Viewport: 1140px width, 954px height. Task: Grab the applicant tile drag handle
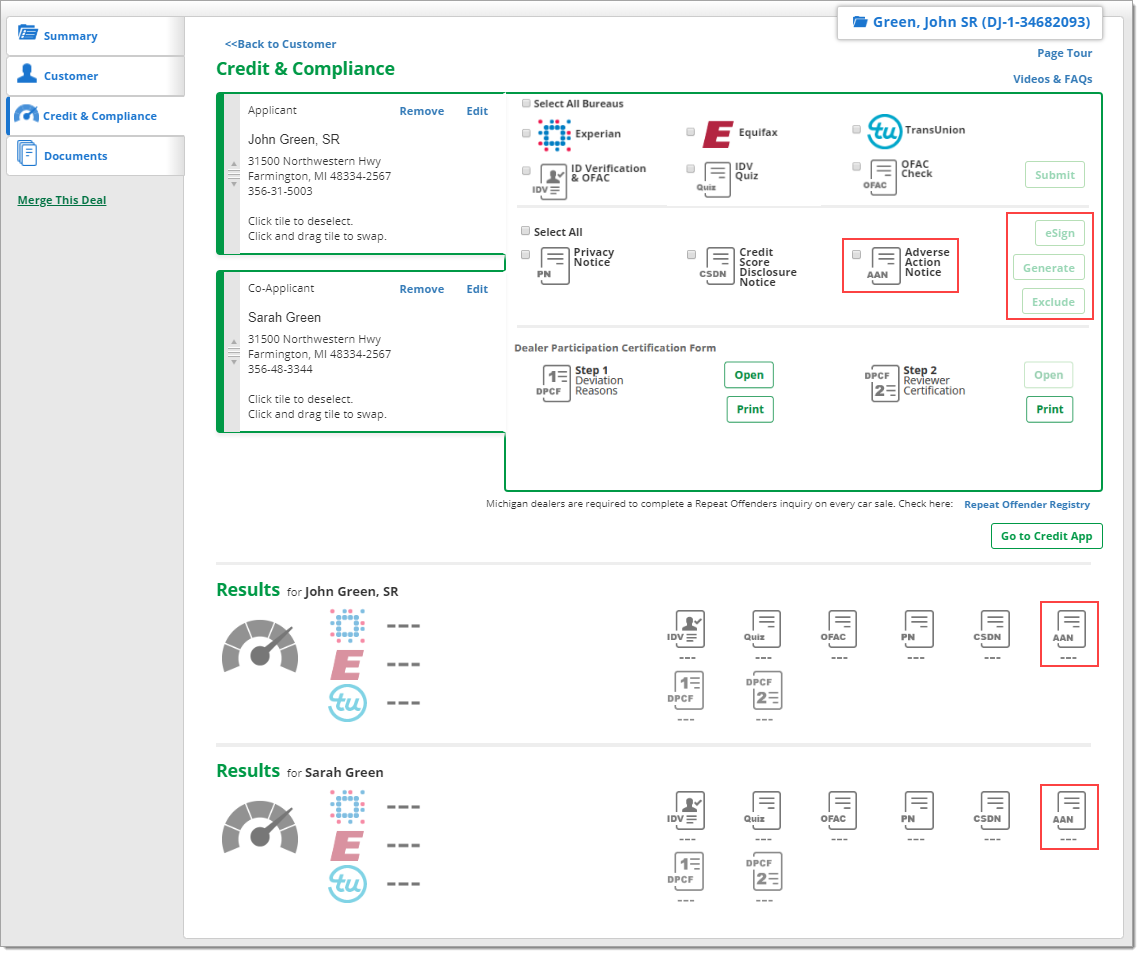233,175
